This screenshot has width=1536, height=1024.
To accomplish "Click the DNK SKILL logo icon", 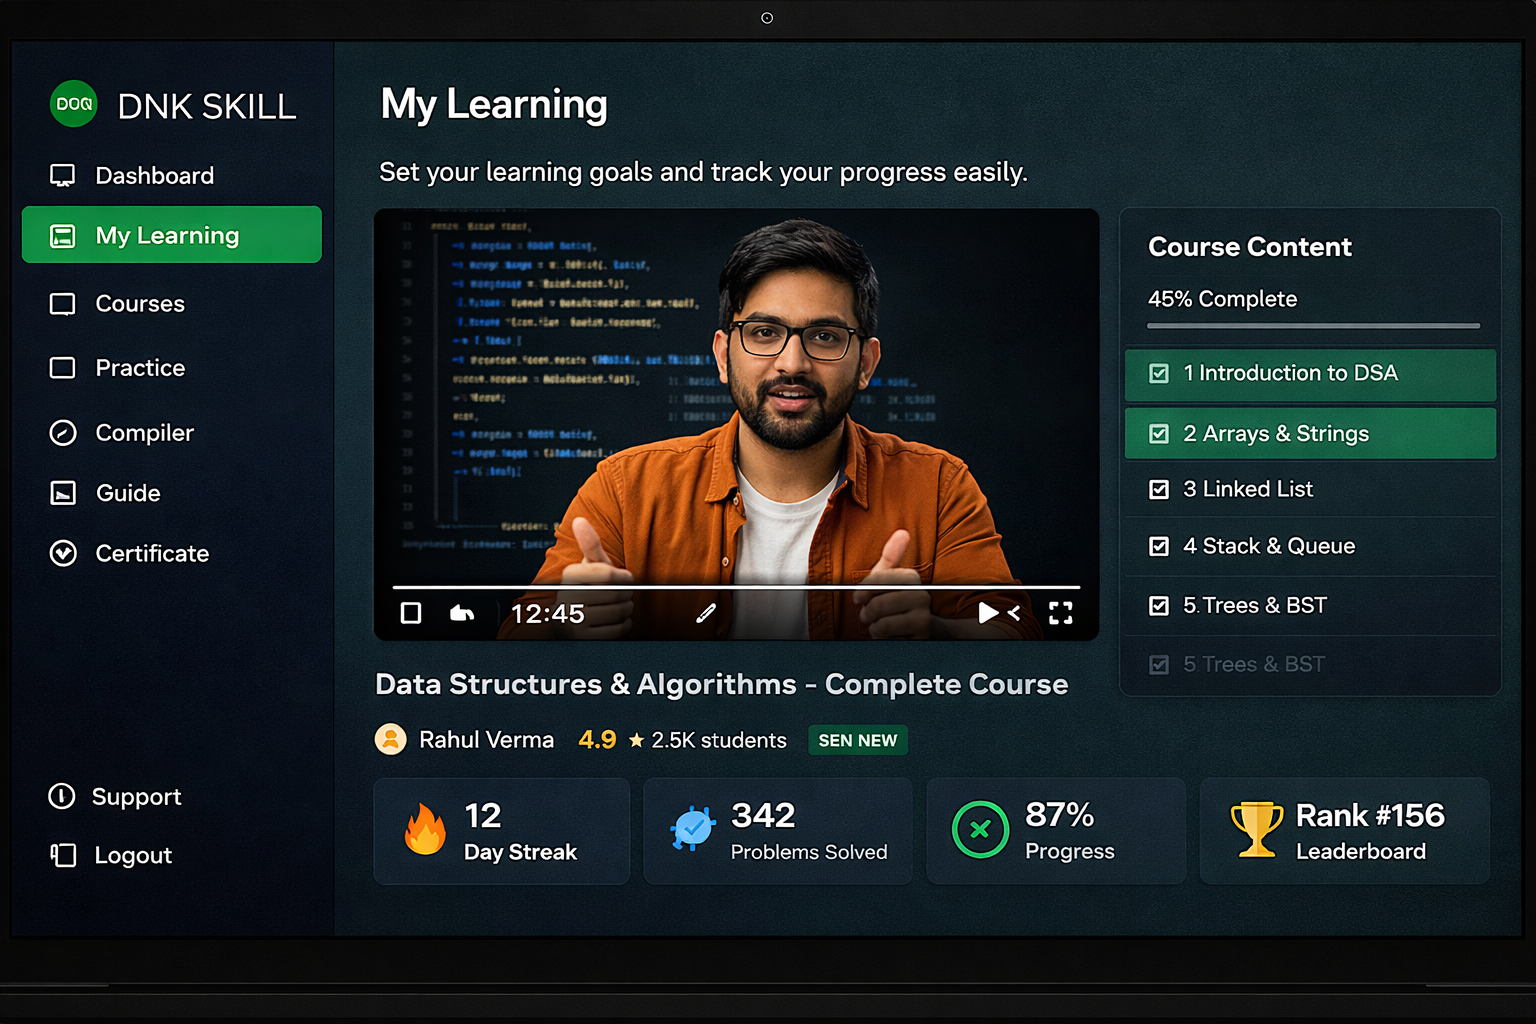I will (x=74, y=104).
